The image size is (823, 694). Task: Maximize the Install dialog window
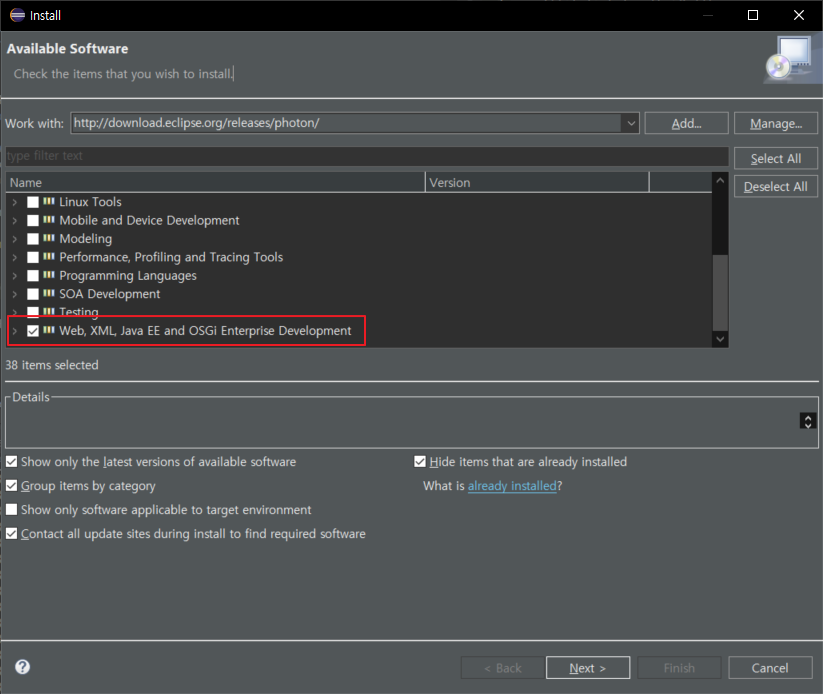point(753,15)
